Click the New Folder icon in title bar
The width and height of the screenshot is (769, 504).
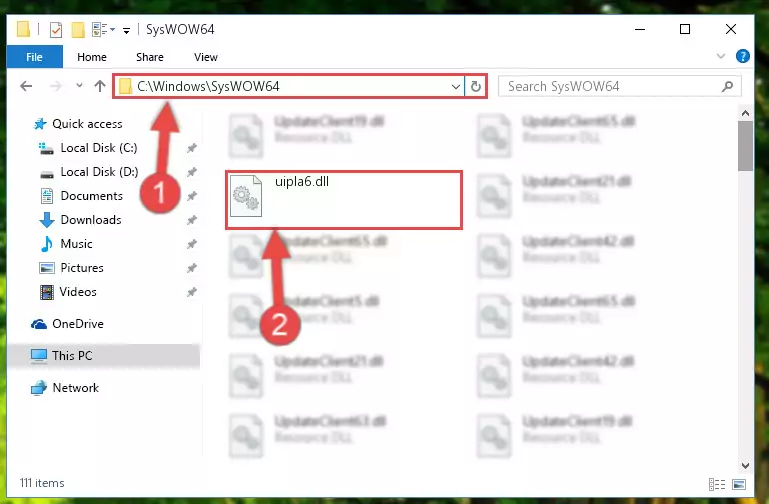[78, 30]
